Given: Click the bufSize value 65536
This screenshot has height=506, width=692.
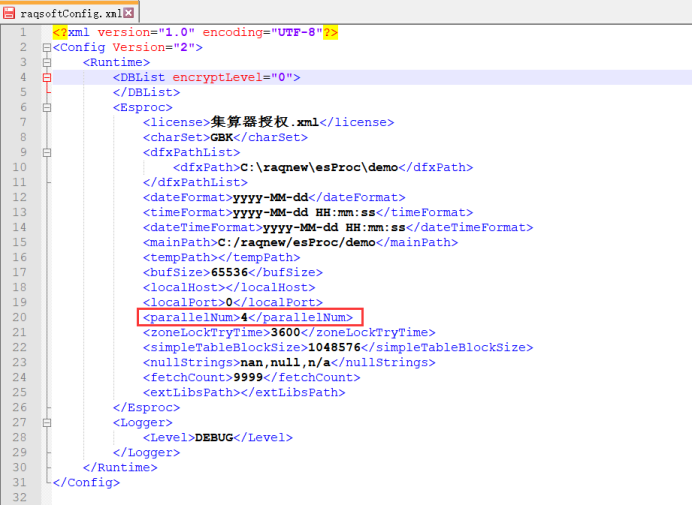Looking at the screenshot, I should click(x=229, y=273).
